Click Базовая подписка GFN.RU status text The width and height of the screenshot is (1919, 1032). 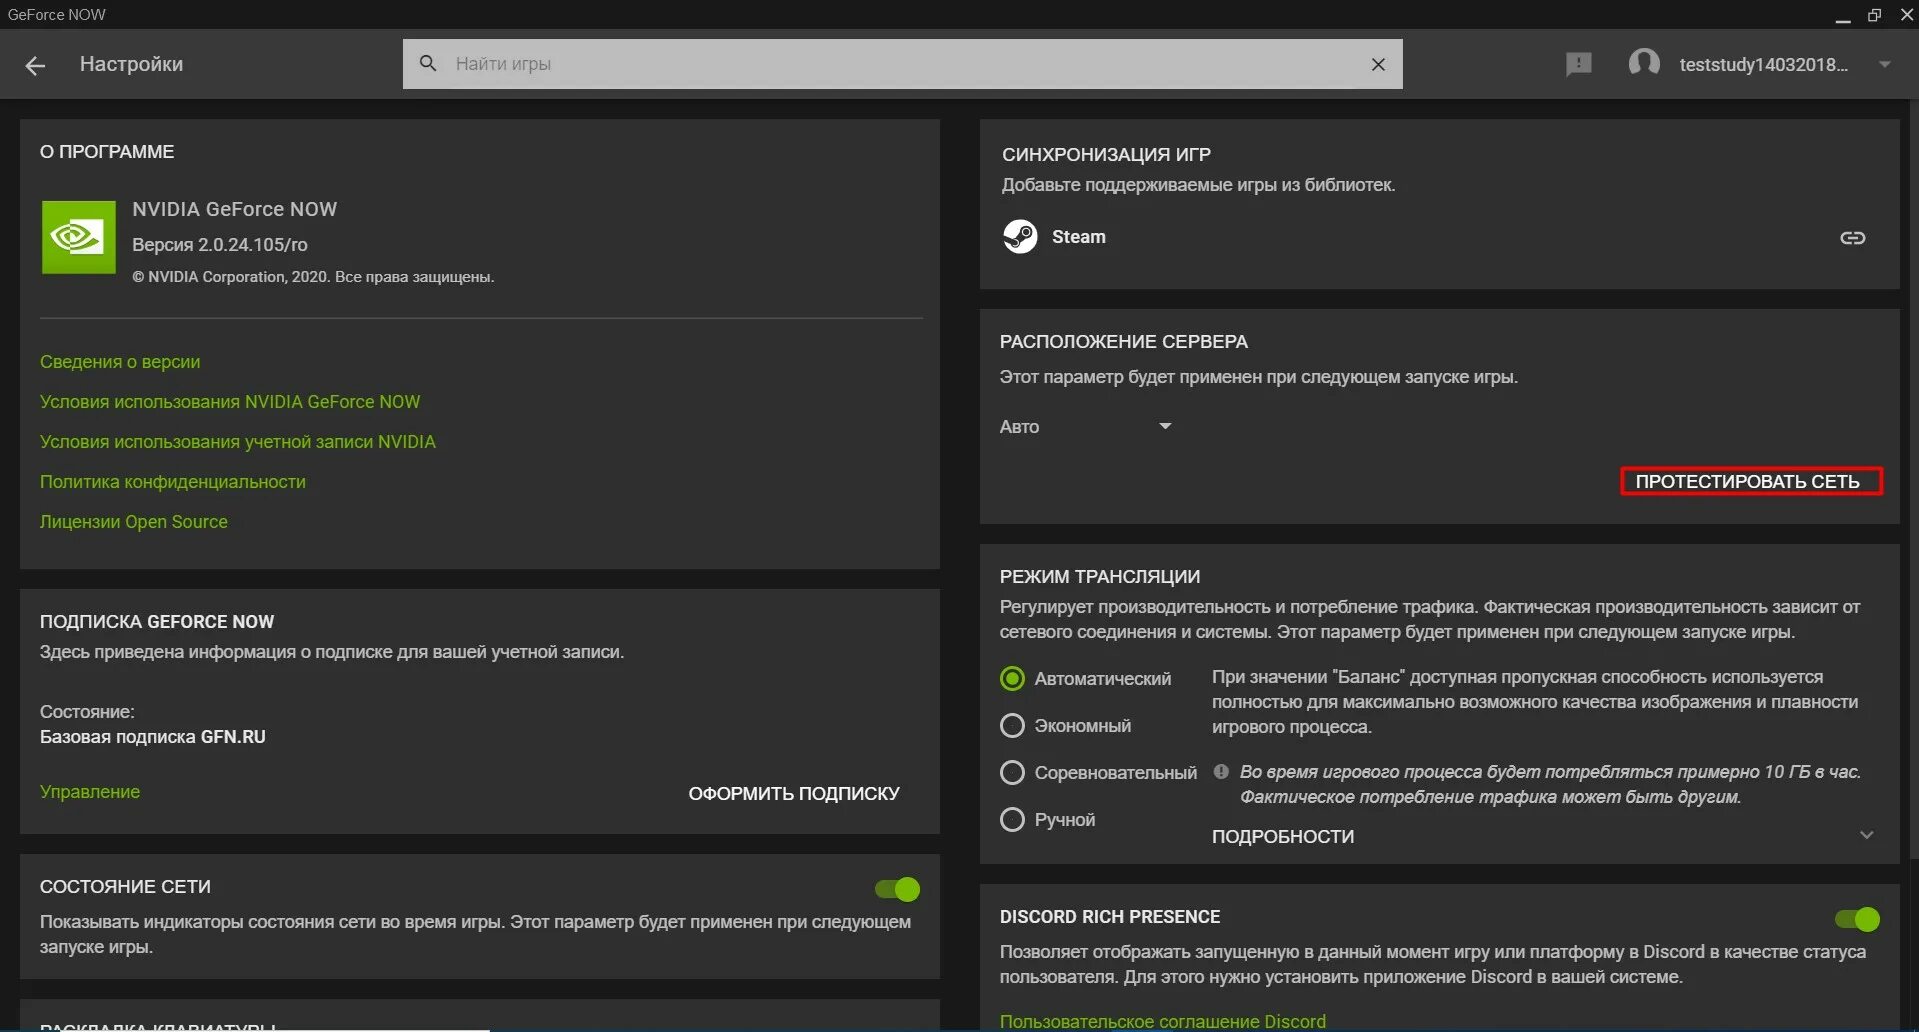(153, 737)
